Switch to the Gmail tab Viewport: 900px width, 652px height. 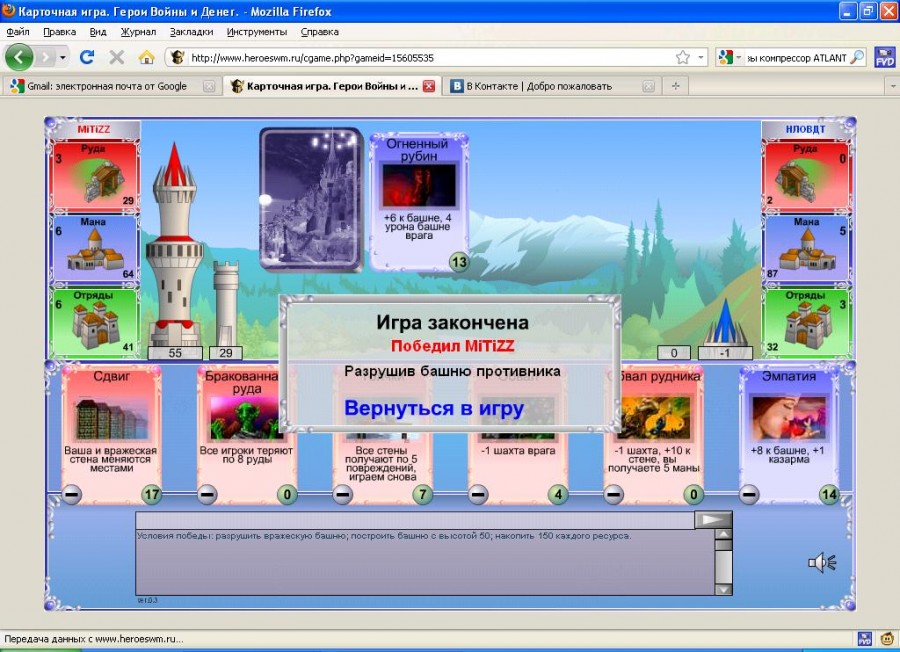(x=111, y=86)
